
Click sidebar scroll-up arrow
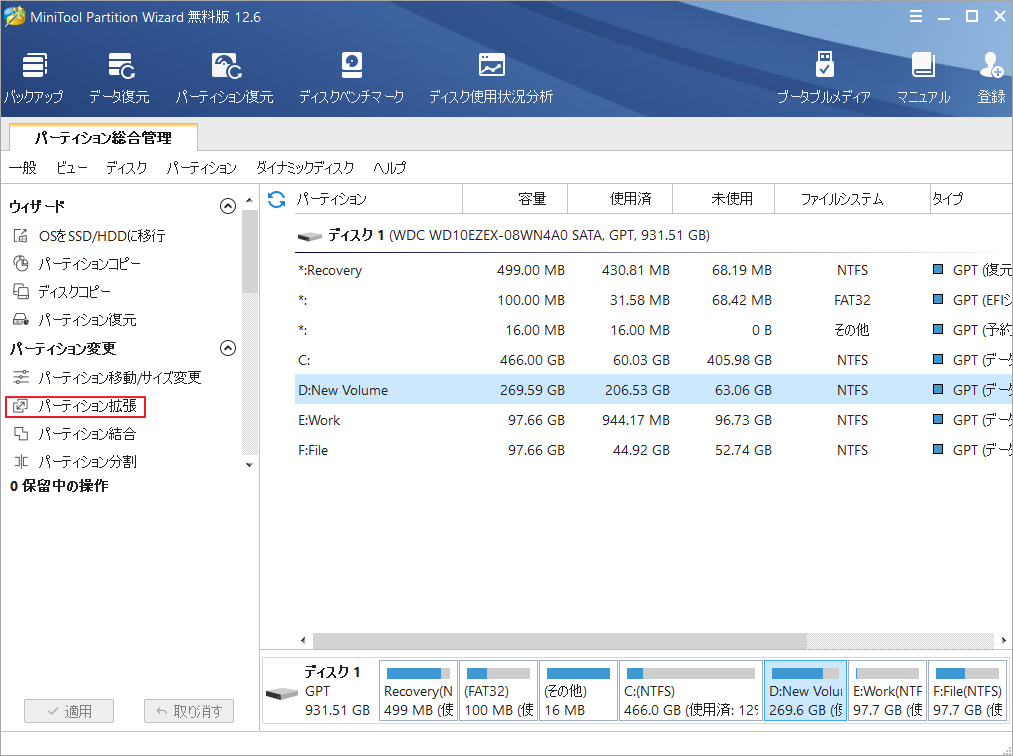pos(249,200)
